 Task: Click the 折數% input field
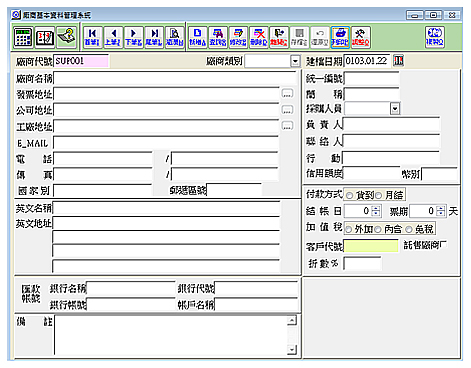point(362,263)
